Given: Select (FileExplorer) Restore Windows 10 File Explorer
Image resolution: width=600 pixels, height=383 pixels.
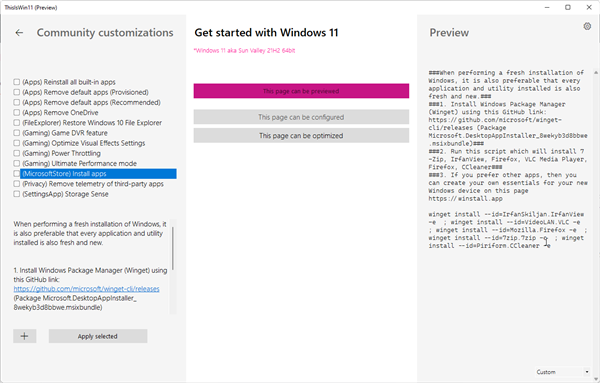Looking at the screenshot, I should pos(92,123).
